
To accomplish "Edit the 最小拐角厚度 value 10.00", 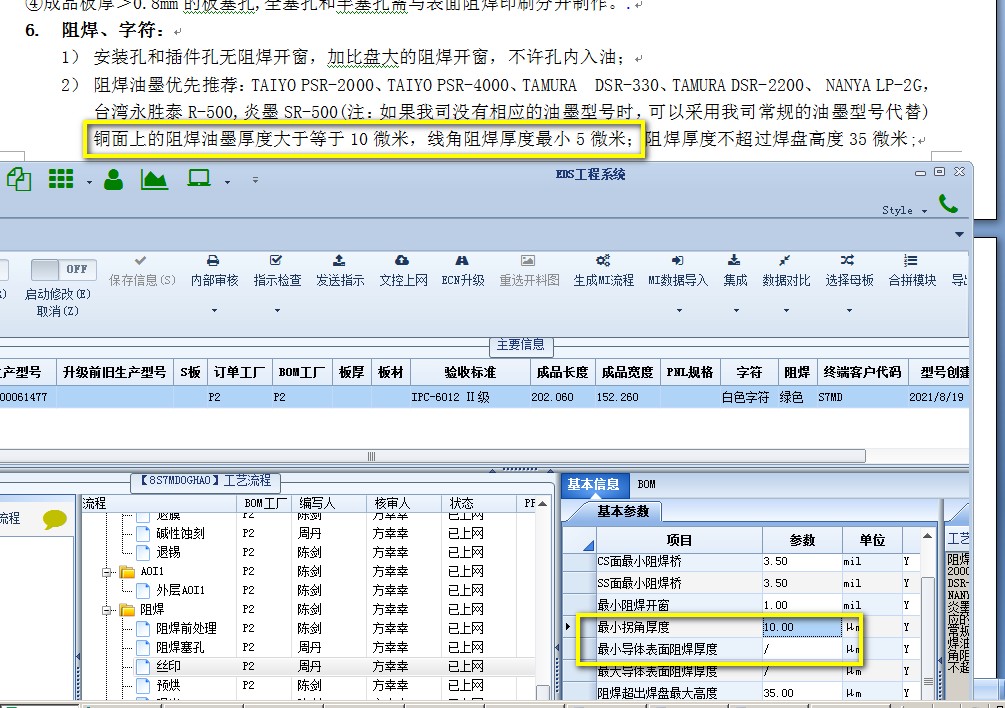I will coord(802,627).
